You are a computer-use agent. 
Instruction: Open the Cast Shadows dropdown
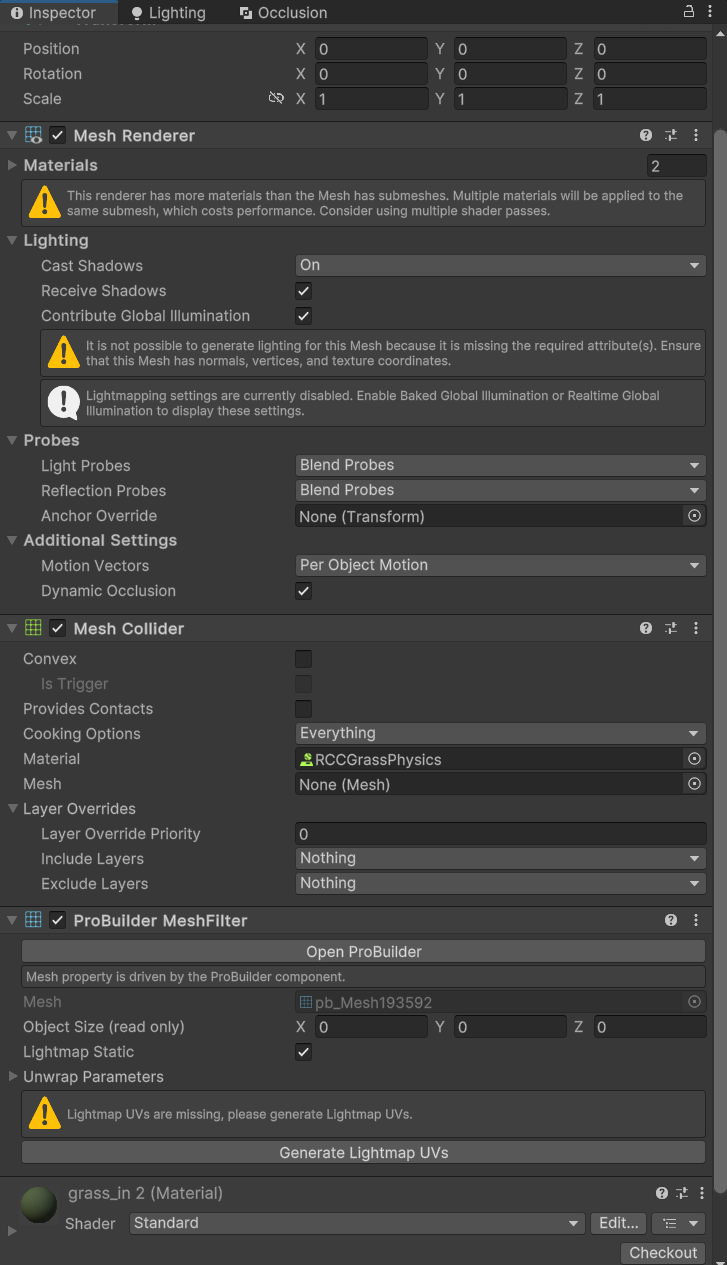pos(501,266)
